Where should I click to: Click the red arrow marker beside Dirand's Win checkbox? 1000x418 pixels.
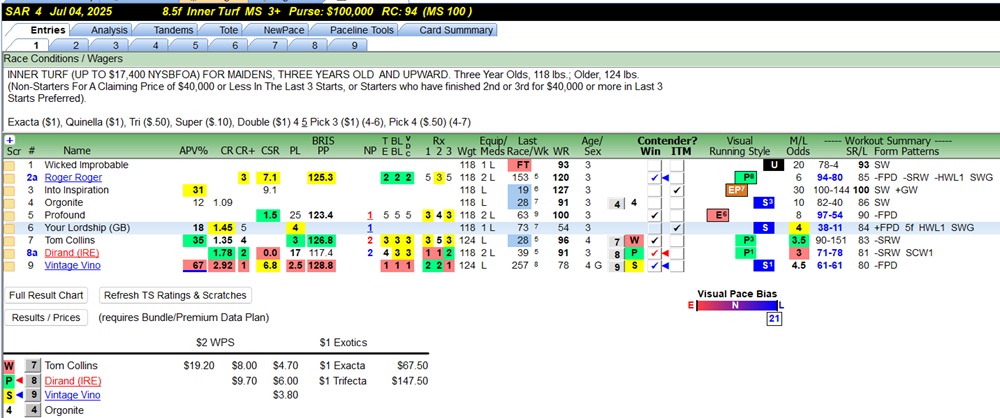(x=665, y=253)
